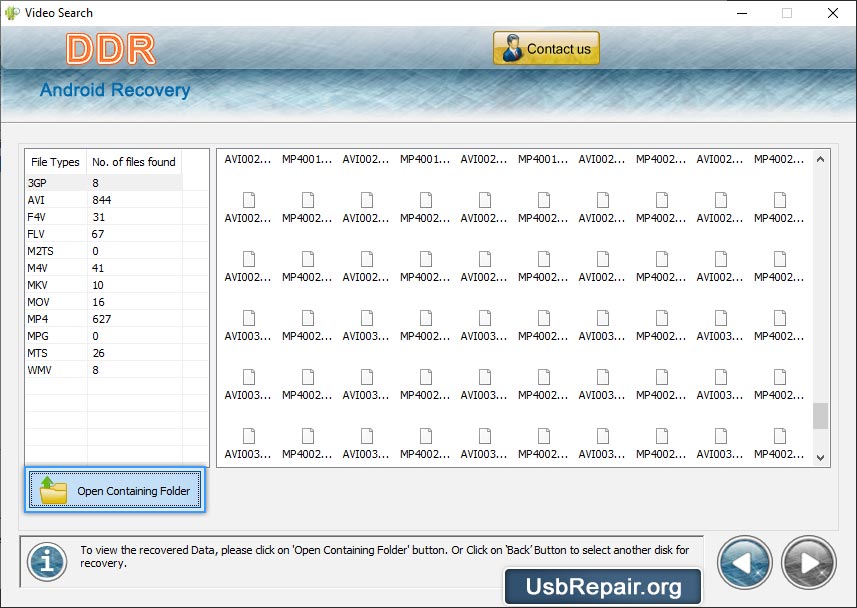Image resolution: width=857 pixels, height=608 pixels.
Task: Select the AVI file type row
Action: click(x=104, y=200)
